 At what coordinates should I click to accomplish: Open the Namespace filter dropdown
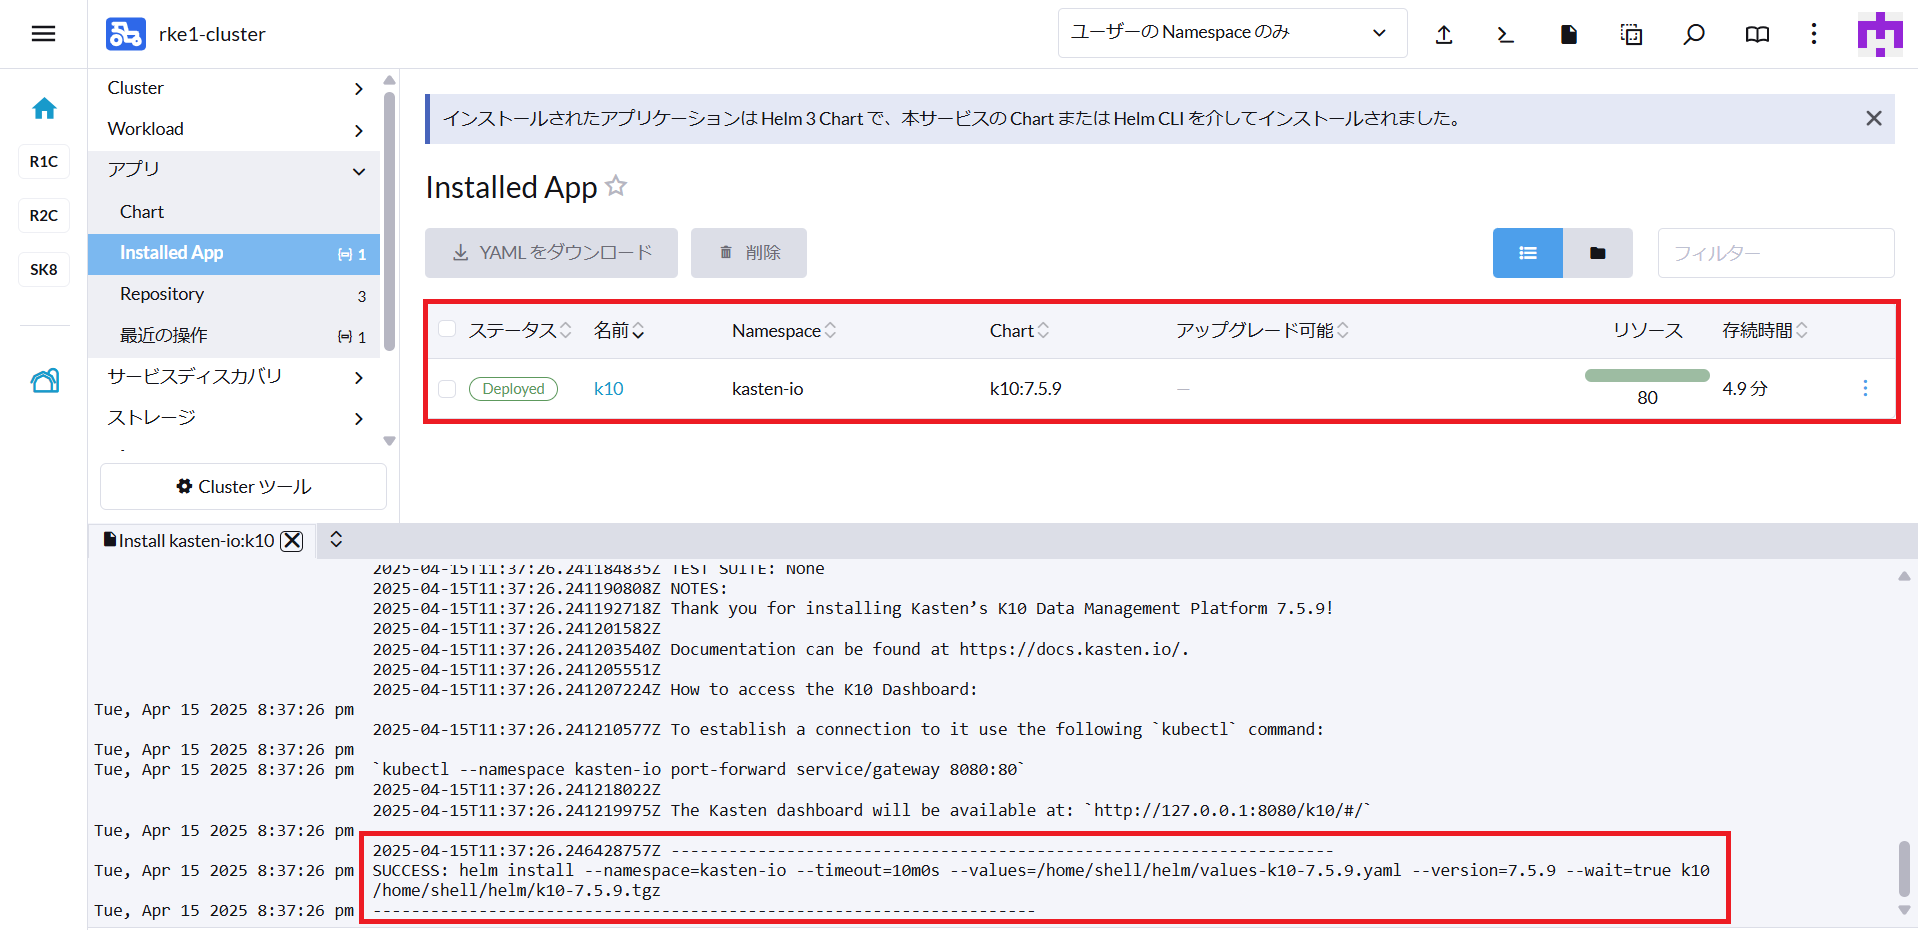[x=1232, y=33]
